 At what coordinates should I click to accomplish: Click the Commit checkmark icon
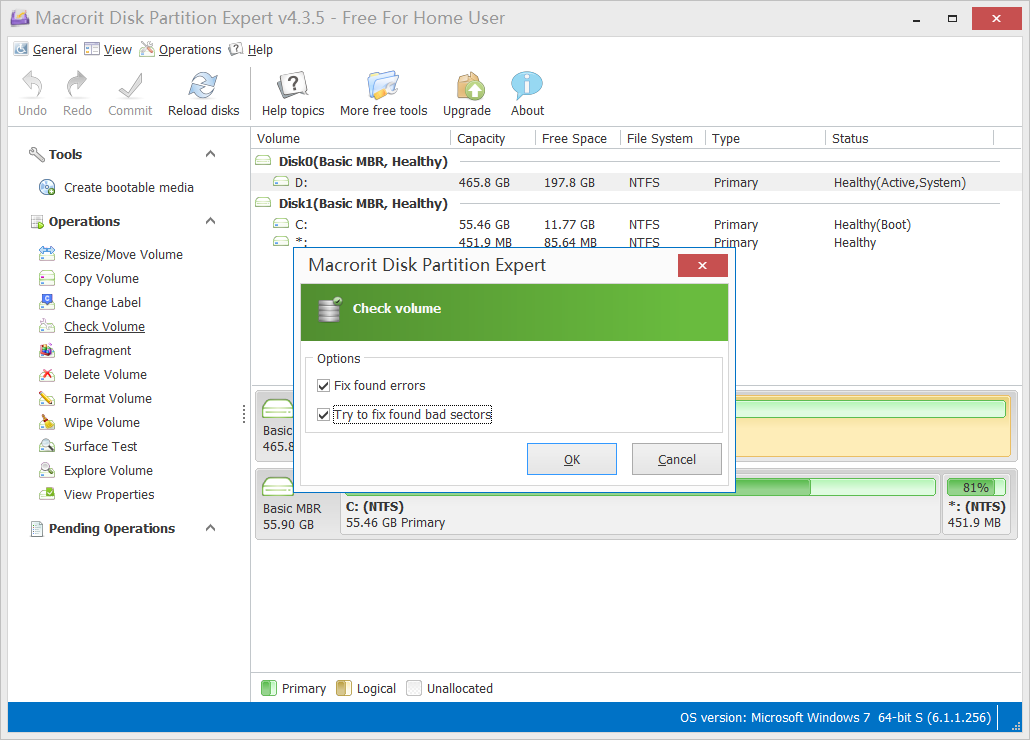pos(130,85)
